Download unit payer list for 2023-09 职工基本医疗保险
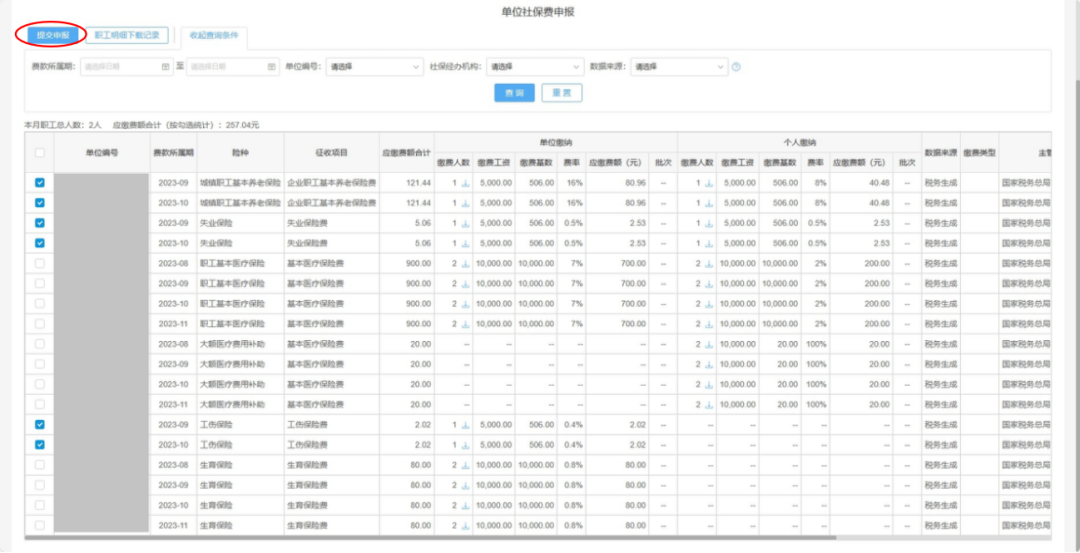This screenshot has width=1080, height=553. click(x=465, y=284)
